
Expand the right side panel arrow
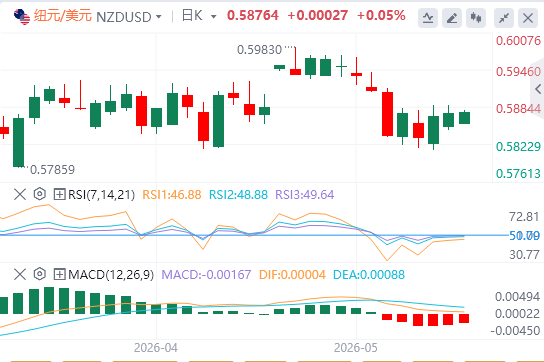[538, 89]
